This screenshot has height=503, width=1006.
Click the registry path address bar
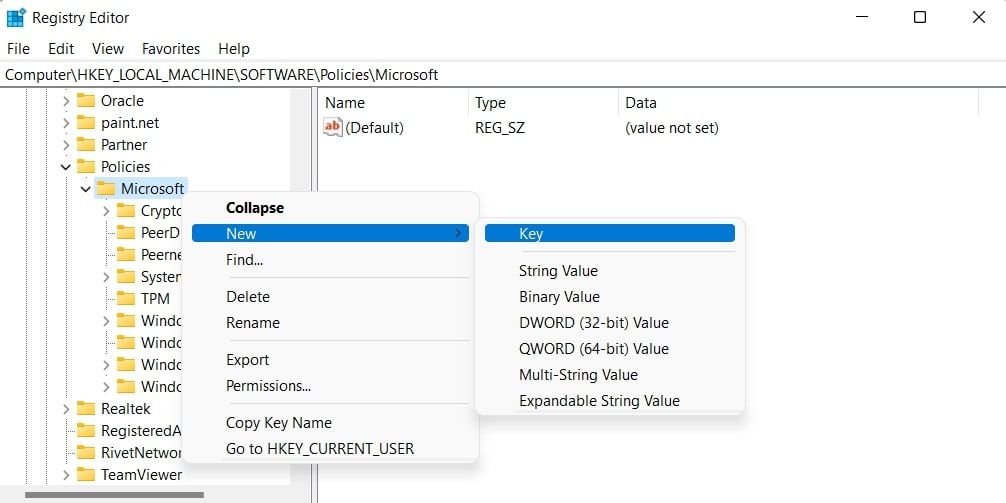point(500,74)
